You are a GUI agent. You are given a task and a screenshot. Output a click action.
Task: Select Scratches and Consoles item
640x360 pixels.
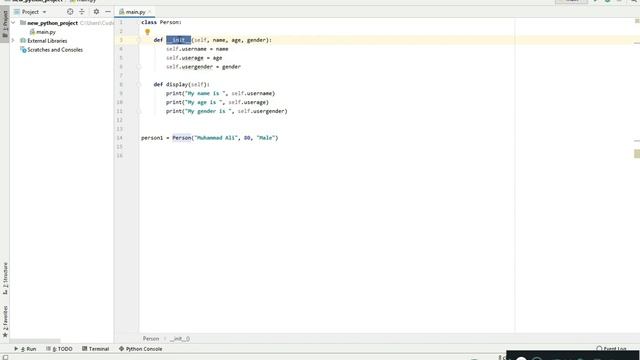point(55,50)
